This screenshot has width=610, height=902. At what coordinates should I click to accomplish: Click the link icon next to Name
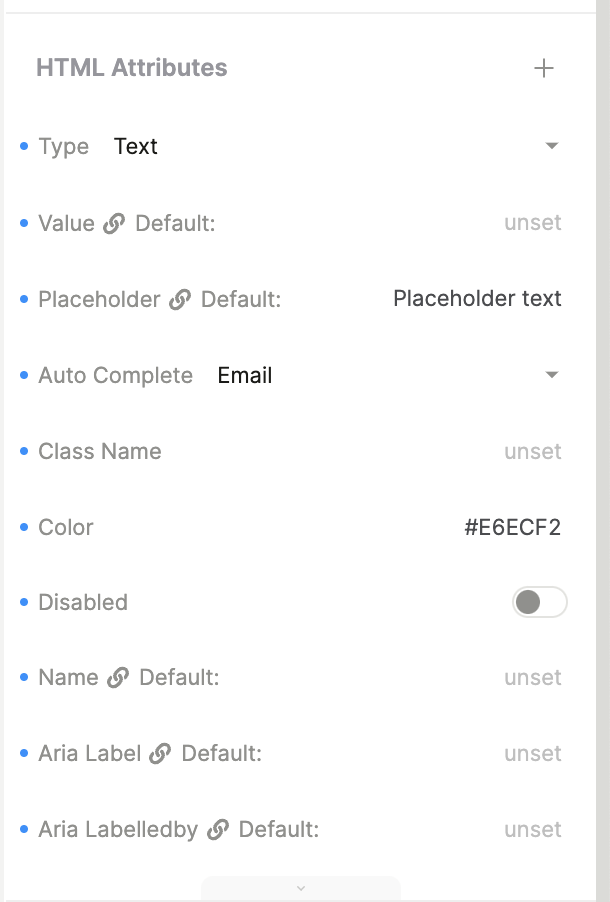pyautogui.click(x=118, y=678)
